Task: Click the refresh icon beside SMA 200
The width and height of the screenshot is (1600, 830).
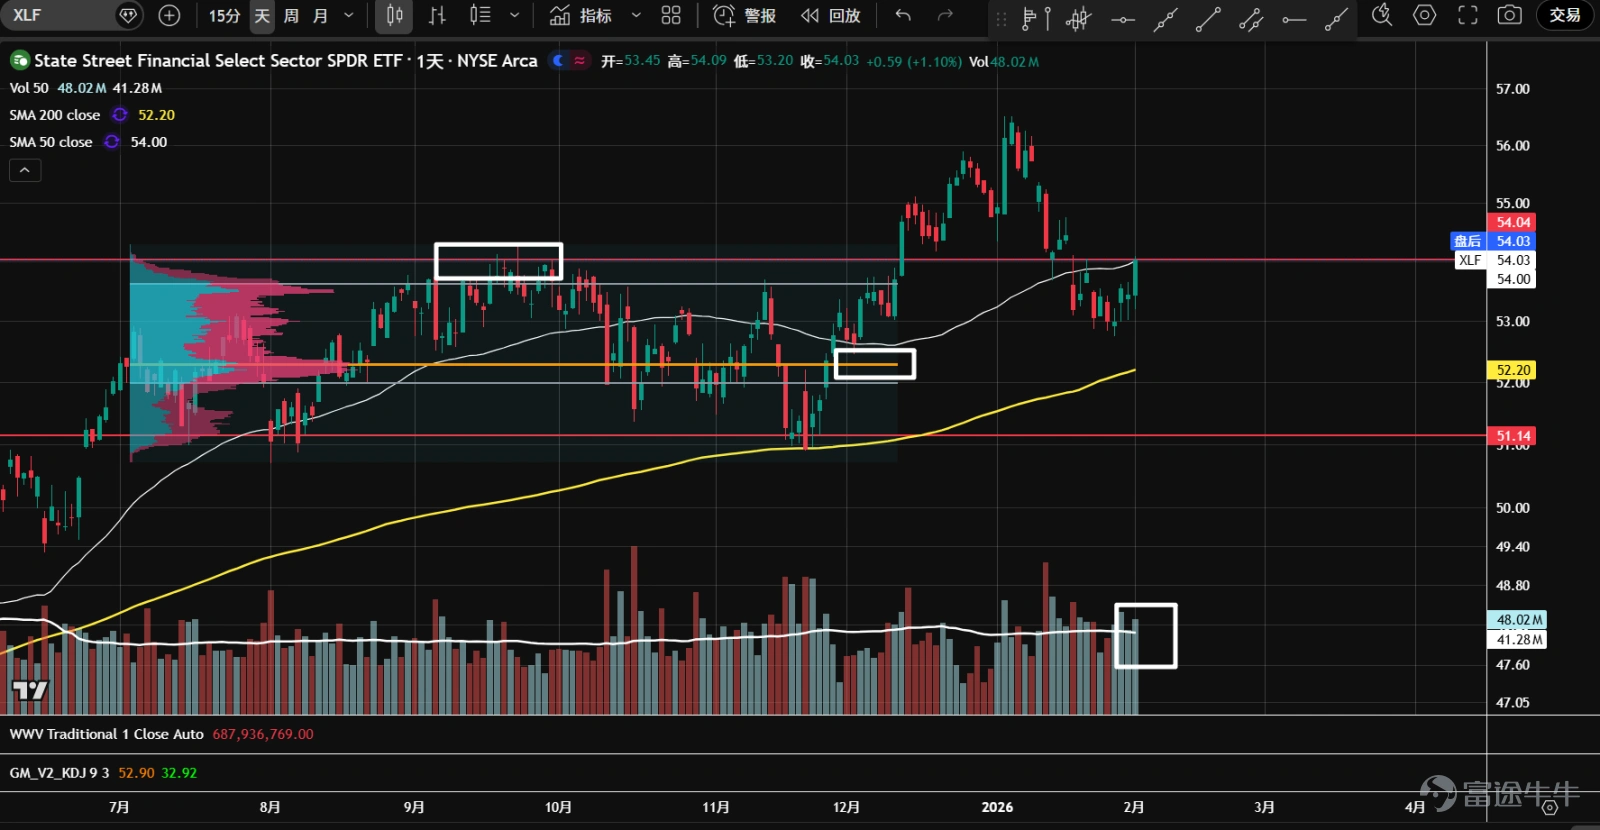Action: pos(120,115)
